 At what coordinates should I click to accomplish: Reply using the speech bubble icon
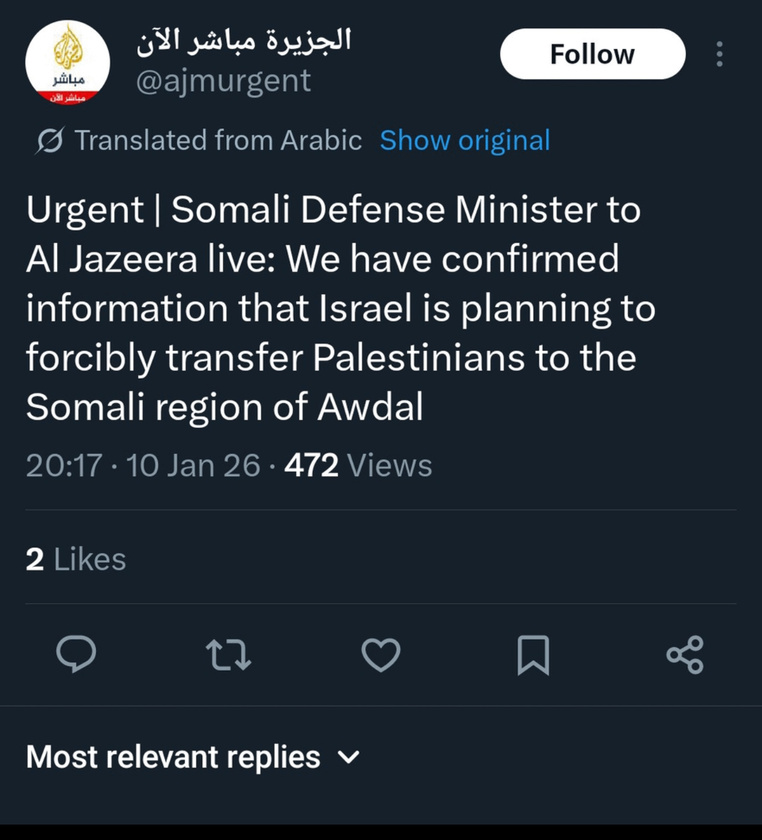[x=76, y=654]
